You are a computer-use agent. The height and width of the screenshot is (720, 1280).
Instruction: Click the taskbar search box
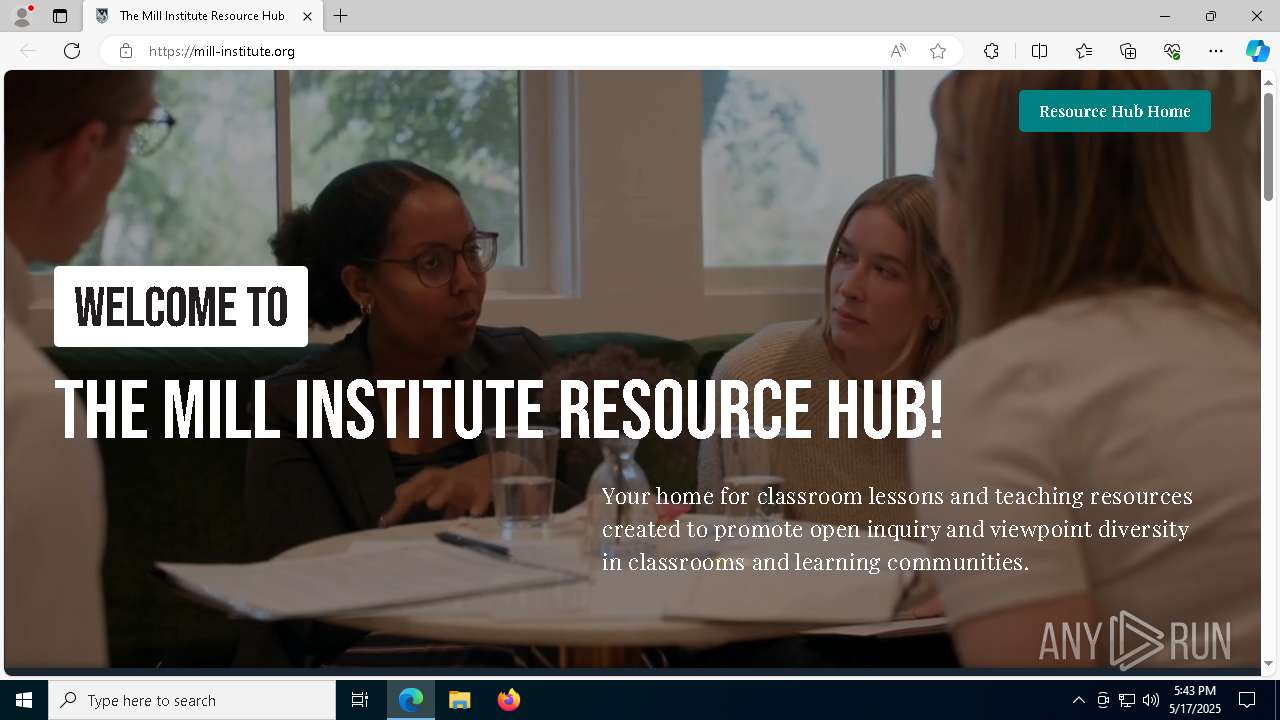click(192, 700)
